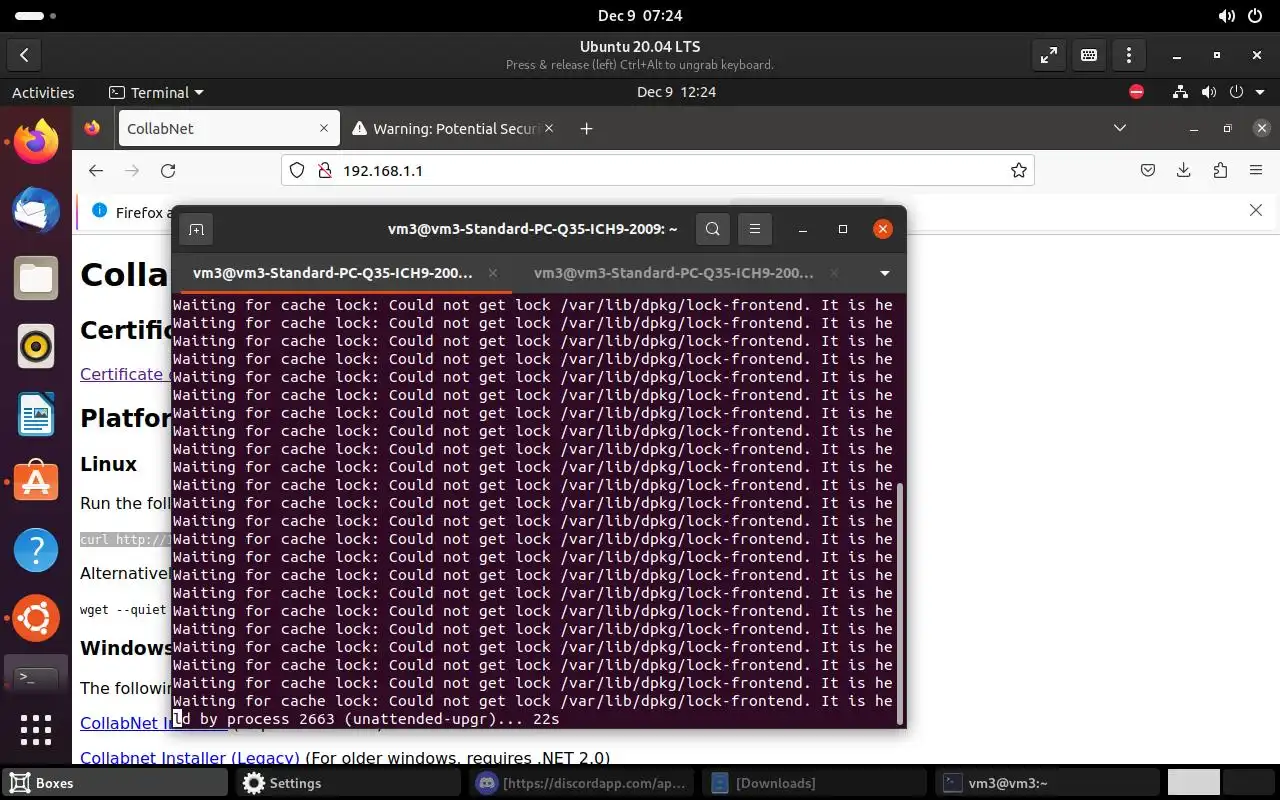Switch to Settings in the taskbar
The image size is (1280, 800).
coord(349,783)
